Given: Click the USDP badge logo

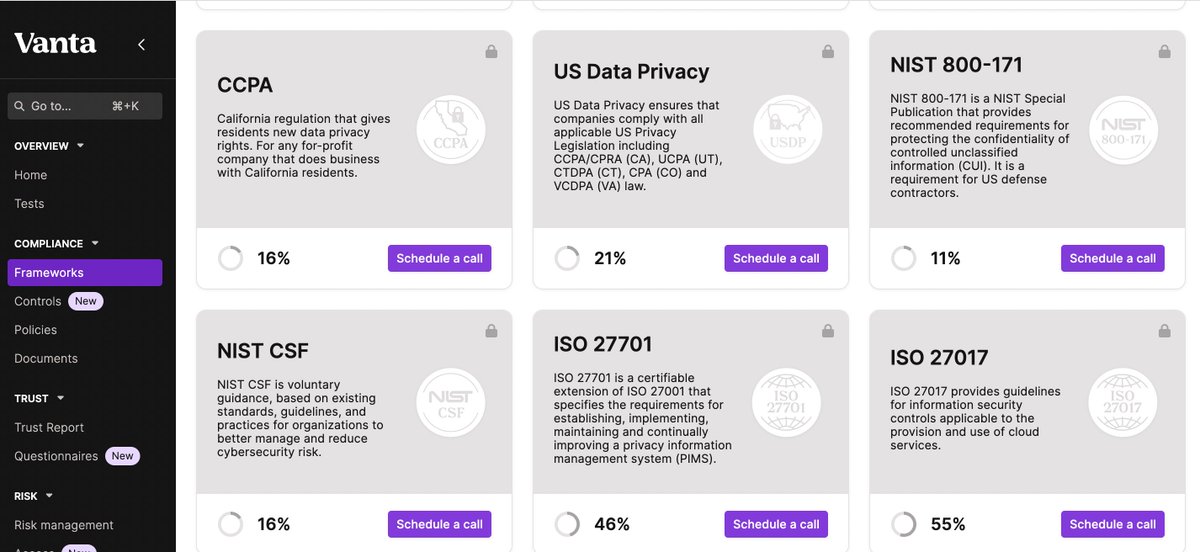Looking at the screenshot, I should pyautogui.click(x=787, y=131).
